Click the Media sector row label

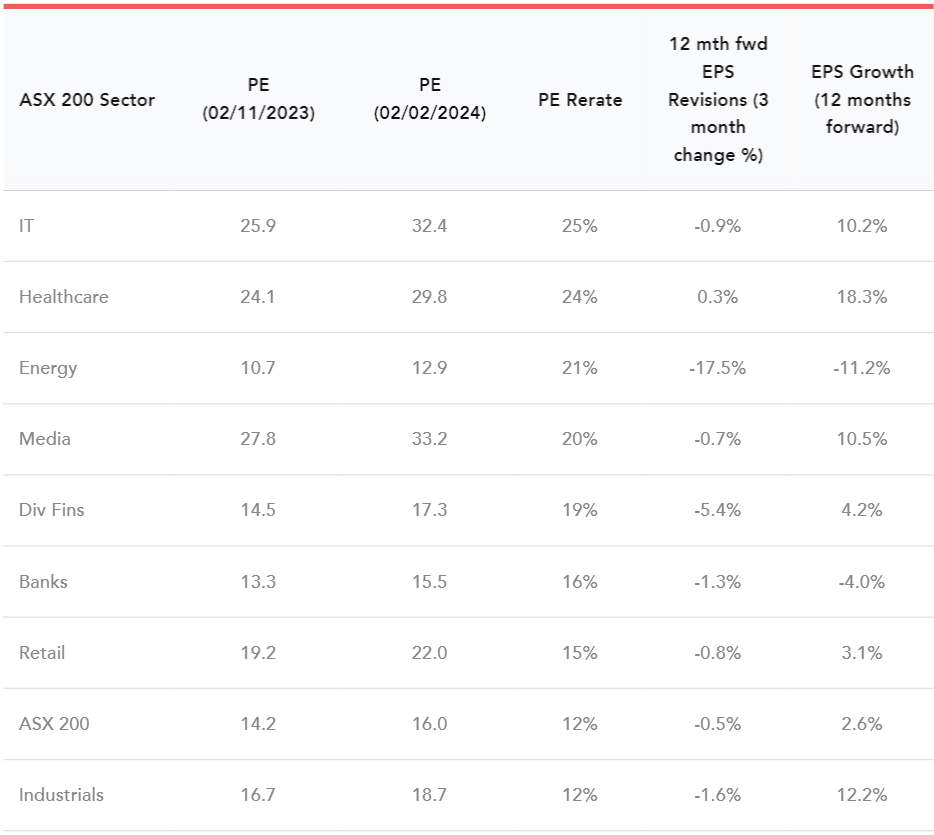pyautogui.click(x=45, y=439)
